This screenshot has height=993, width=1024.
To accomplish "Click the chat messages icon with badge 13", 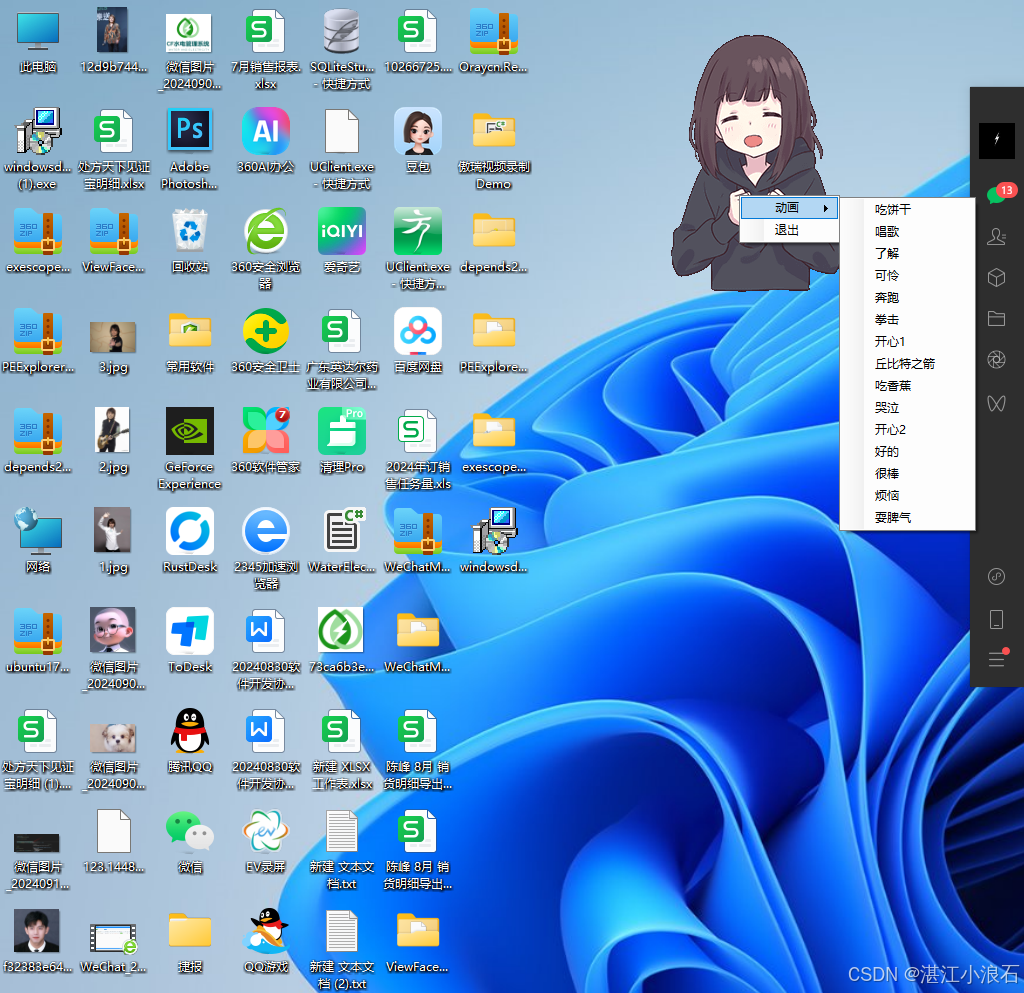I will click(999, 194).
